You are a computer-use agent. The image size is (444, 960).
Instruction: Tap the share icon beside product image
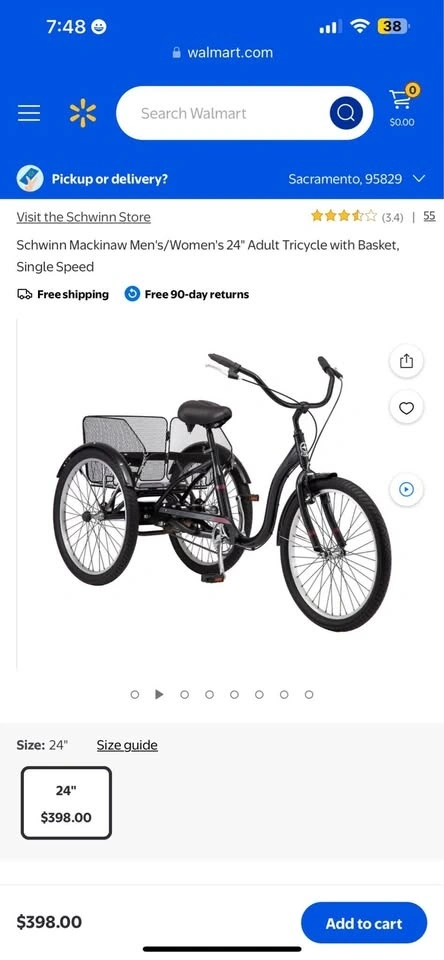(x=407, y=362)
